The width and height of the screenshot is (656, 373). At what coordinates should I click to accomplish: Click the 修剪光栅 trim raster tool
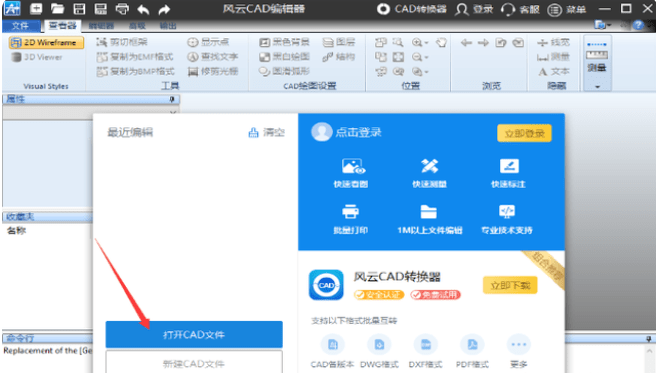pyautogui.click(x=213, y=72)
